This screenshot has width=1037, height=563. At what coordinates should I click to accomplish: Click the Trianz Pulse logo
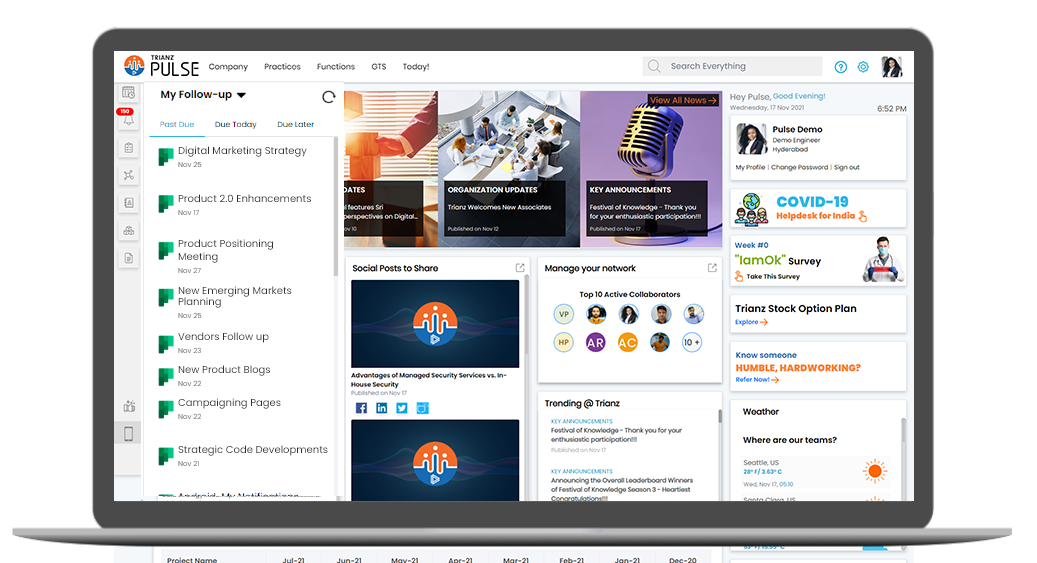[161, 66]
